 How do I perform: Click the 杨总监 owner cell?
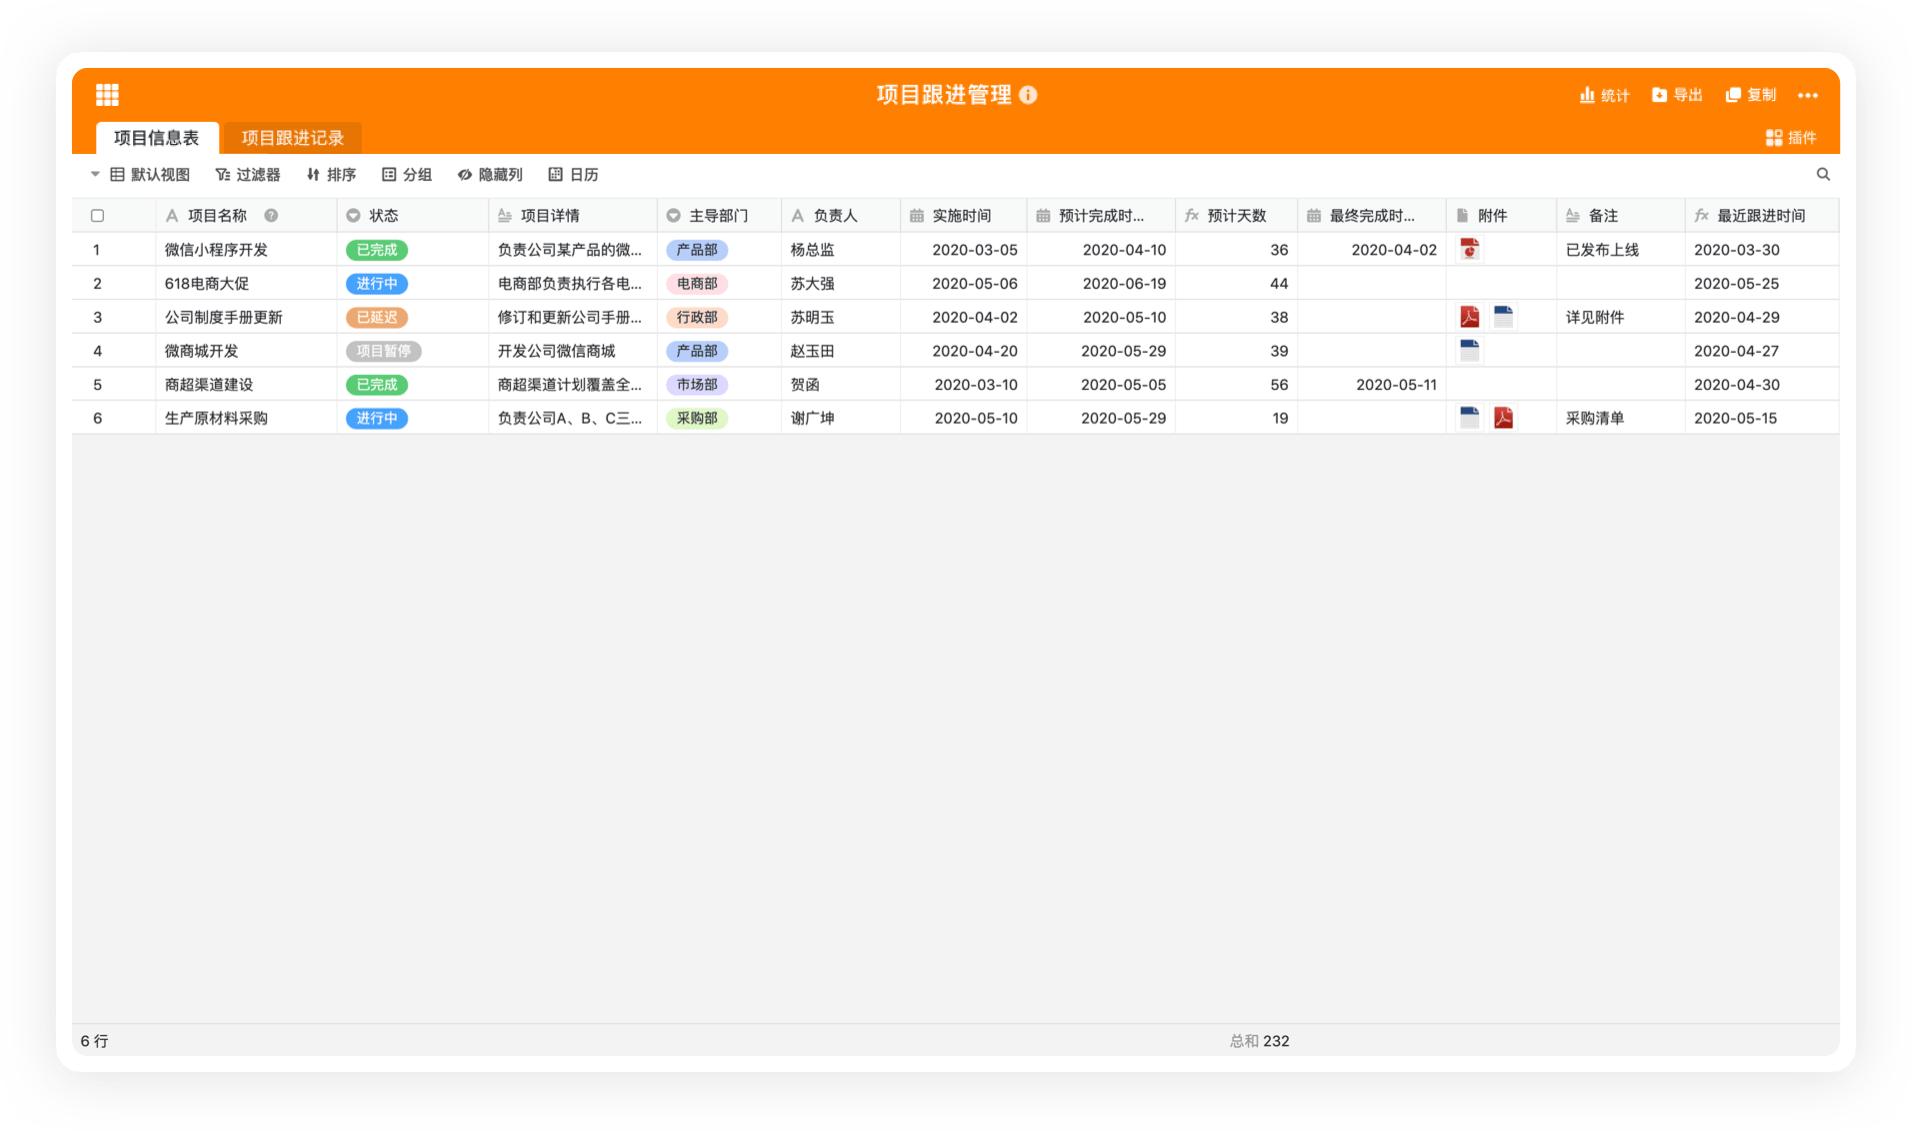840,250
